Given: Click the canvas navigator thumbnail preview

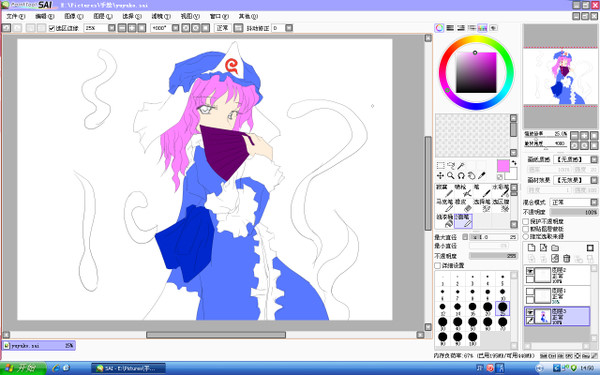Looking at the screenshot, I should pyautogui.click(x=560, y=76).
